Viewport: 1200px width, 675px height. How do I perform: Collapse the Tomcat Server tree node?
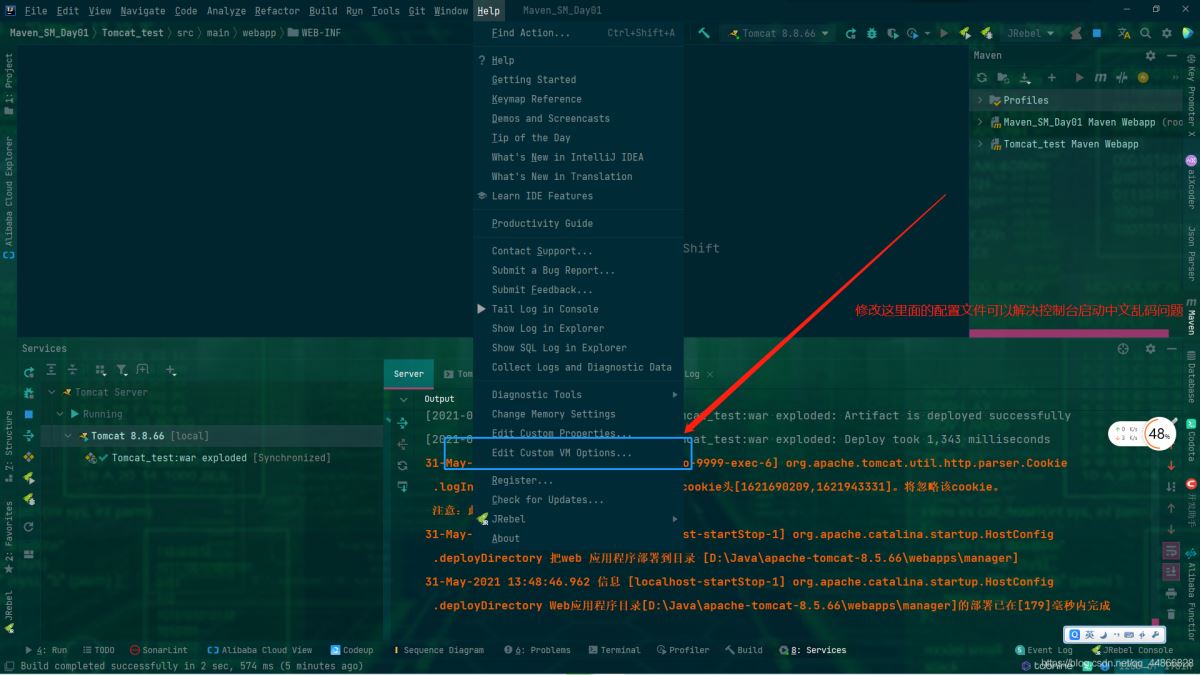coord(51,391)
